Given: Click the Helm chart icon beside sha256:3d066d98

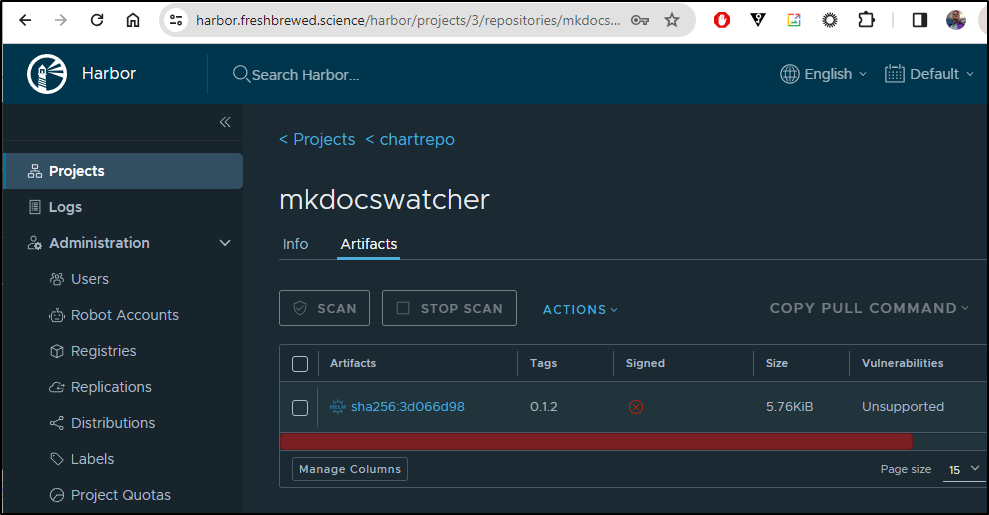Looking at the screenshot, I should 337,407.
